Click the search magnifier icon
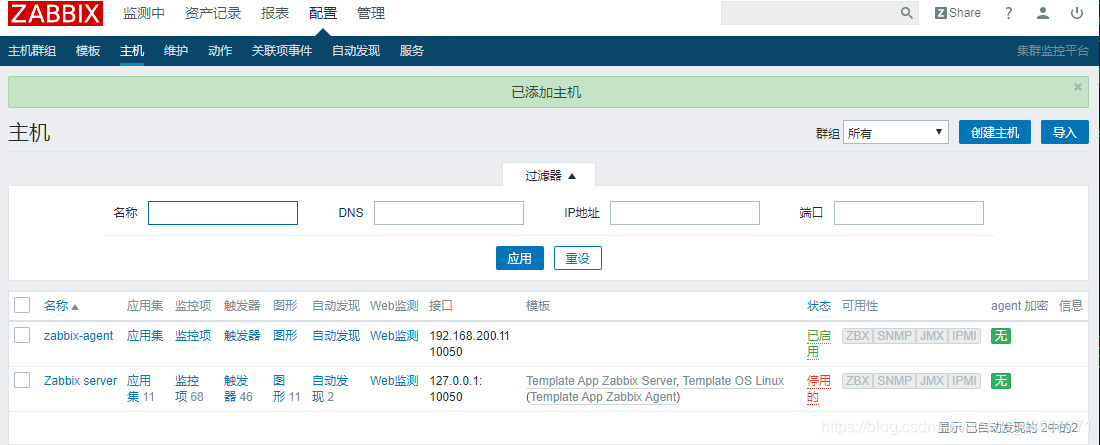 tap(906, 13)
